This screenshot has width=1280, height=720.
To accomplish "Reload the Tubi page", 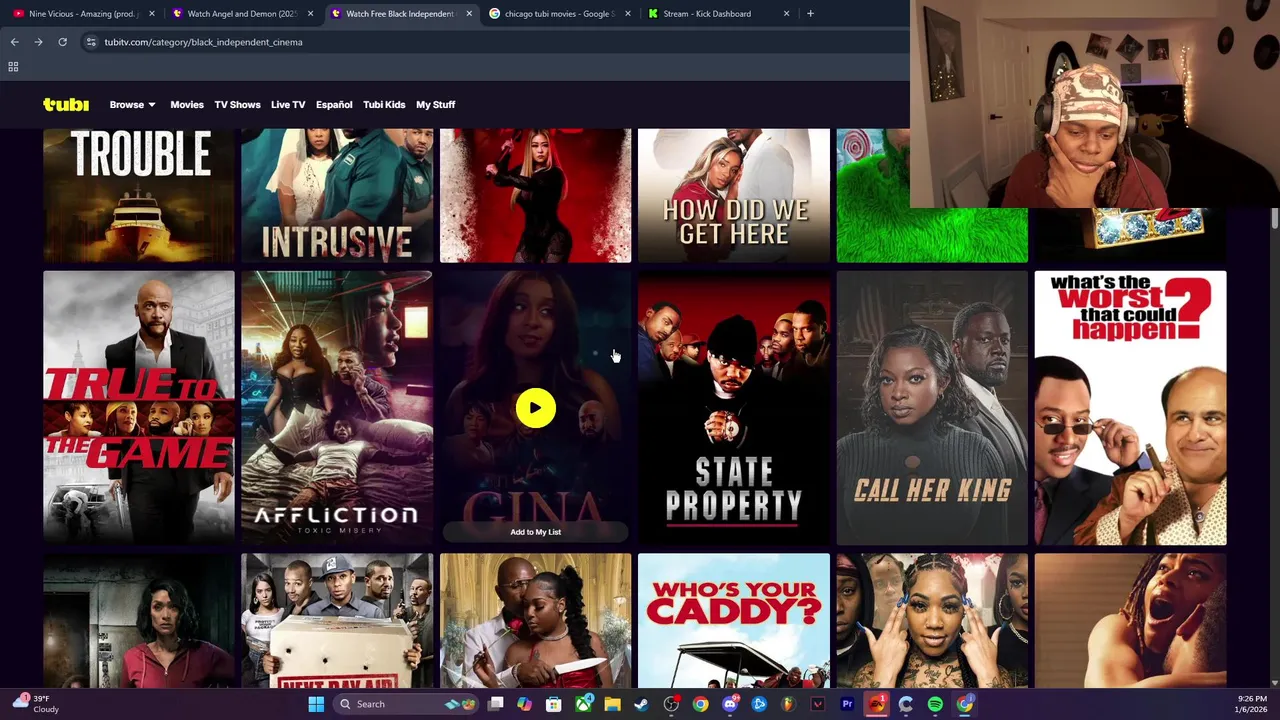I will point(62,42).
